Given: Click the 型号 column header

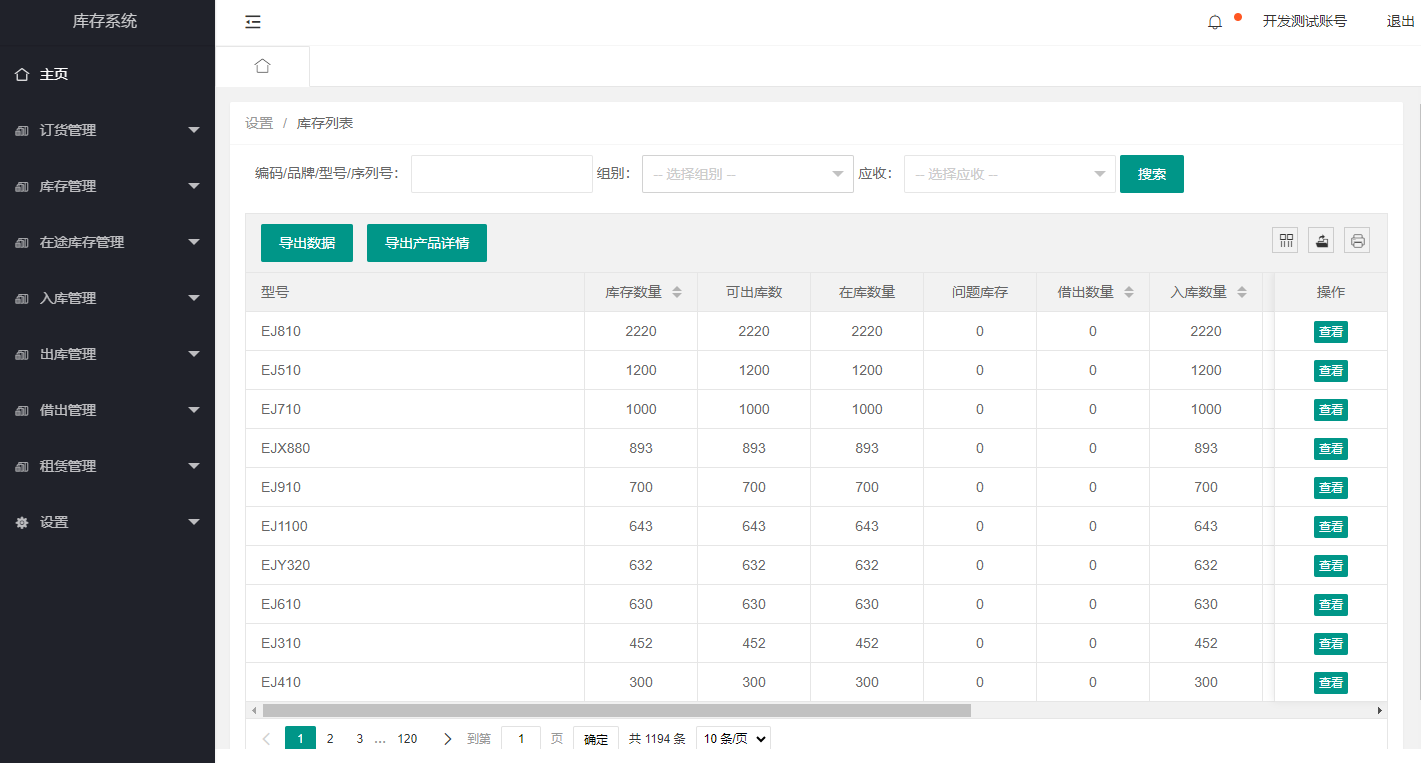Looking at the screenshot, I should pyautogui.click(x=415, y=292).
